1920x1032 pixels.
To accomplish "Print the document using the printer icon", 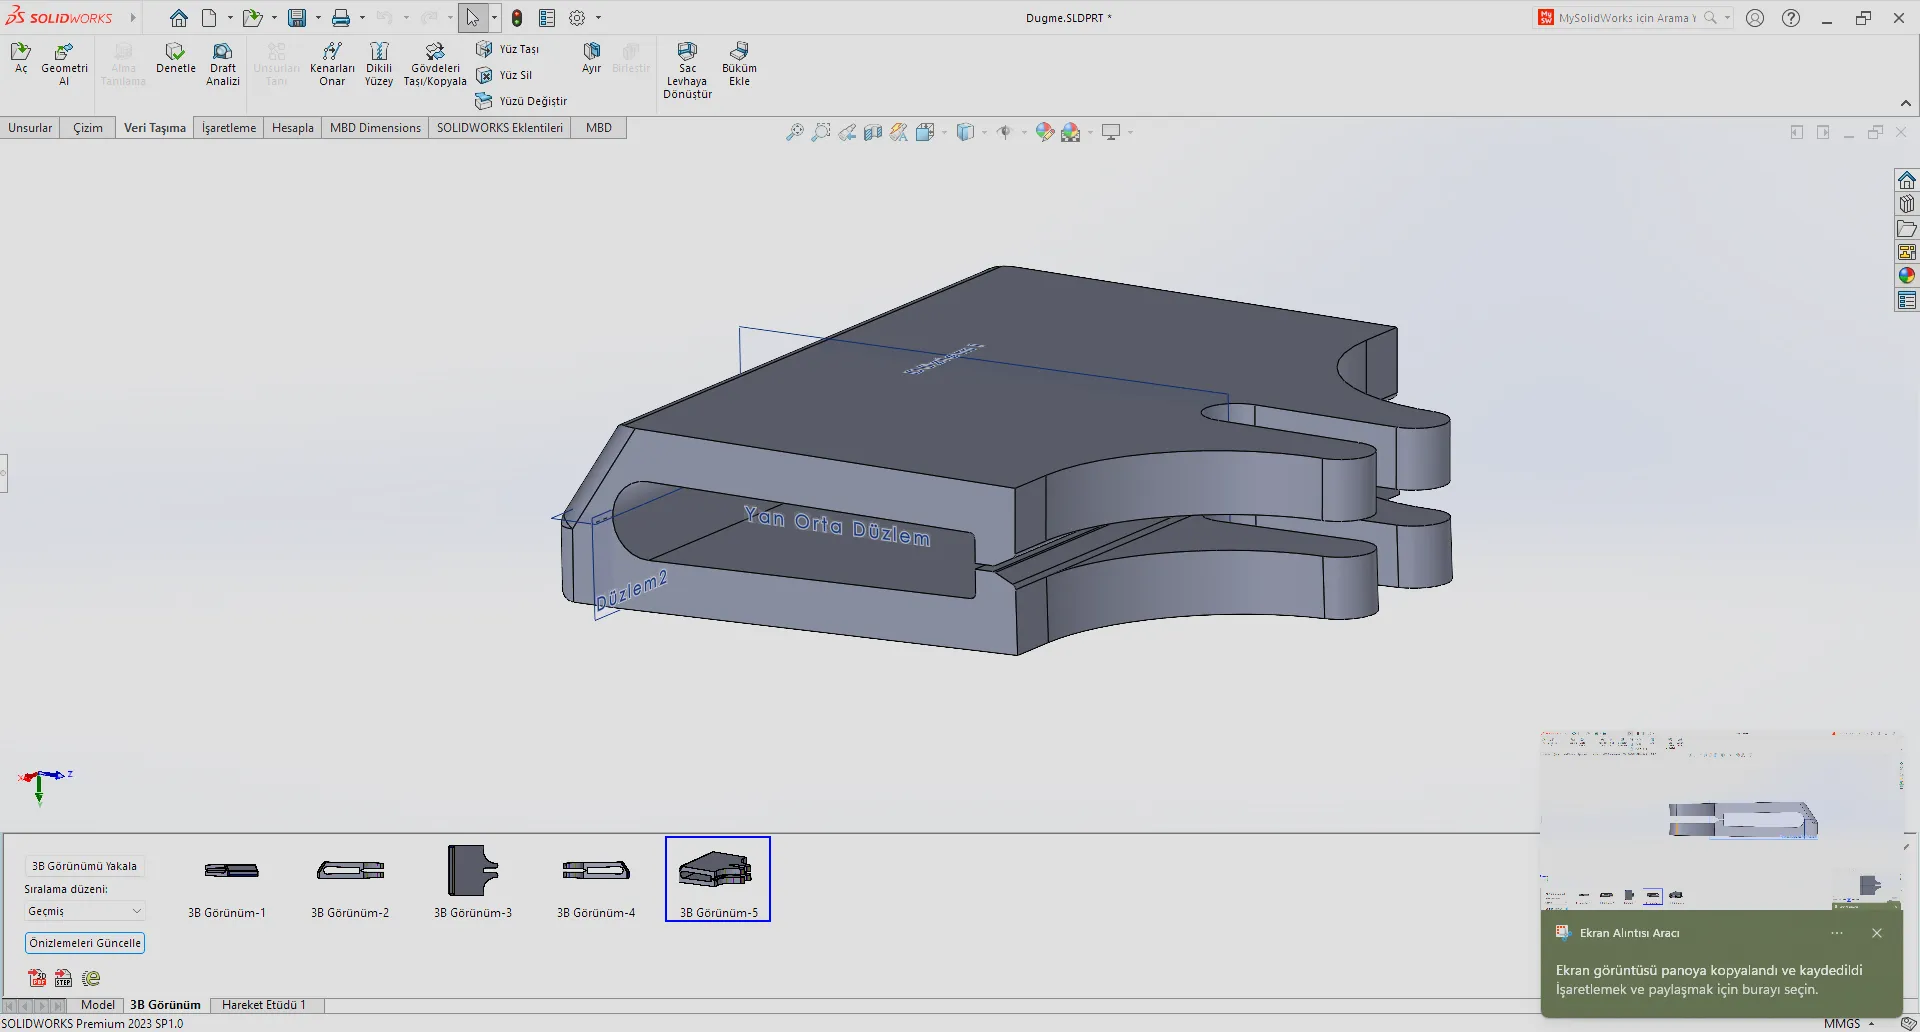I will pyautogui.click(x=341, y=18).
